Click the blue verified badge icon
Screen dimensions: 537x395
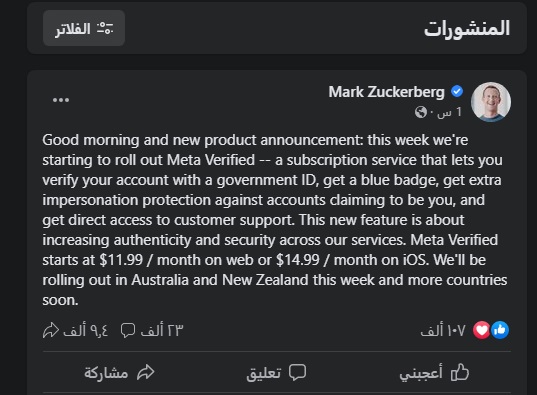tap(457, 91)
